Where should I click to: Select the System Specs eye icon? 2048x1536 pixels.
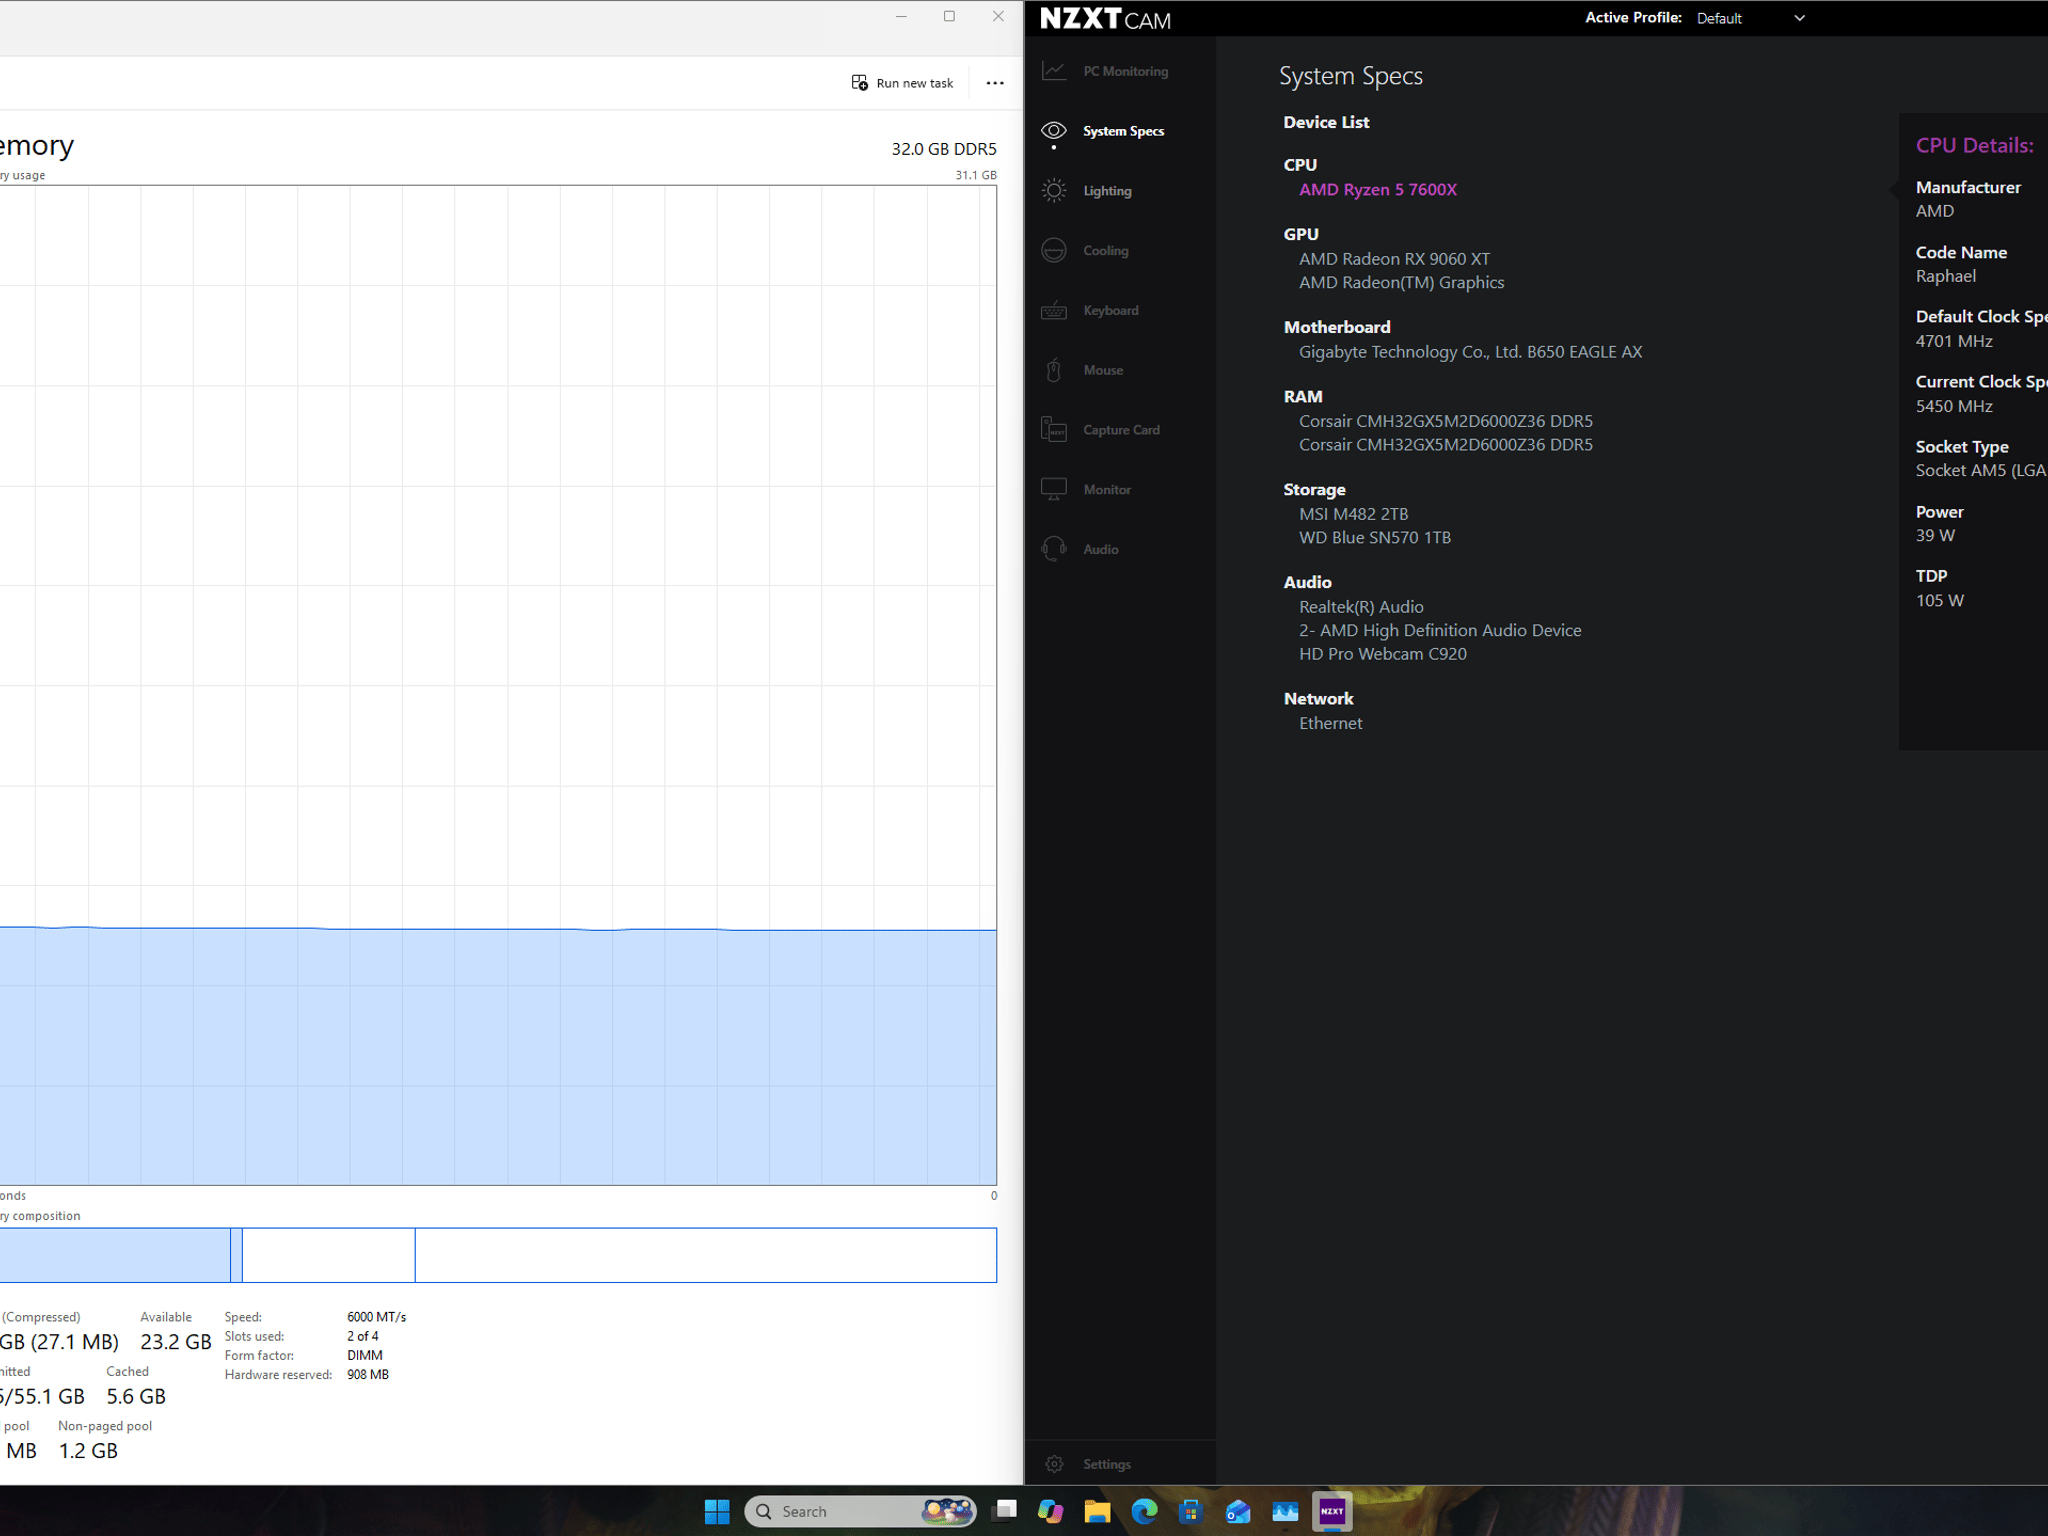1053,131
